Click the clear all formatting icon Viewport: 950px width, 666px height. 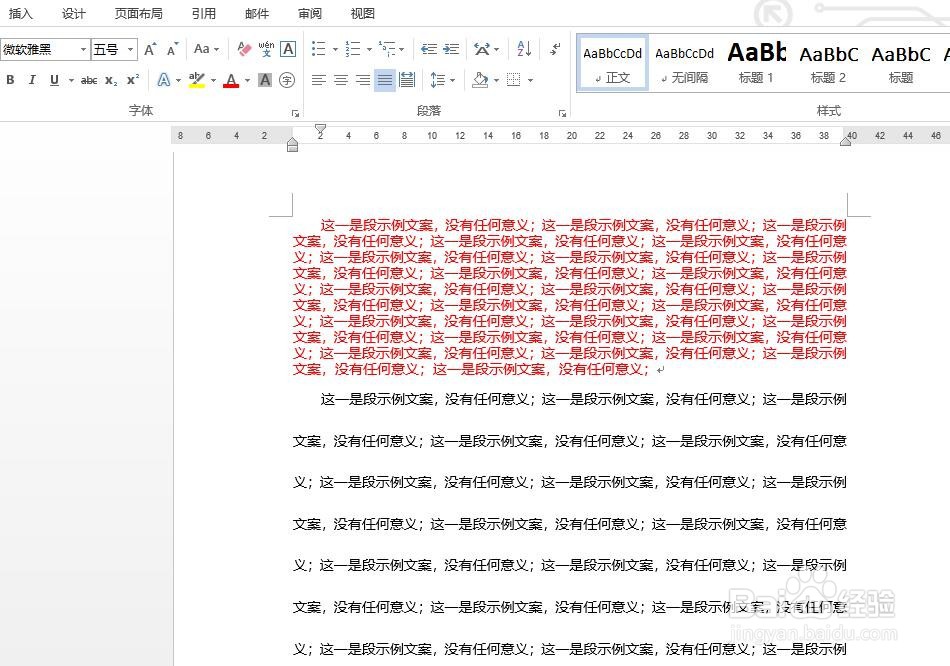pyautogui.click(x=243, y=46)
